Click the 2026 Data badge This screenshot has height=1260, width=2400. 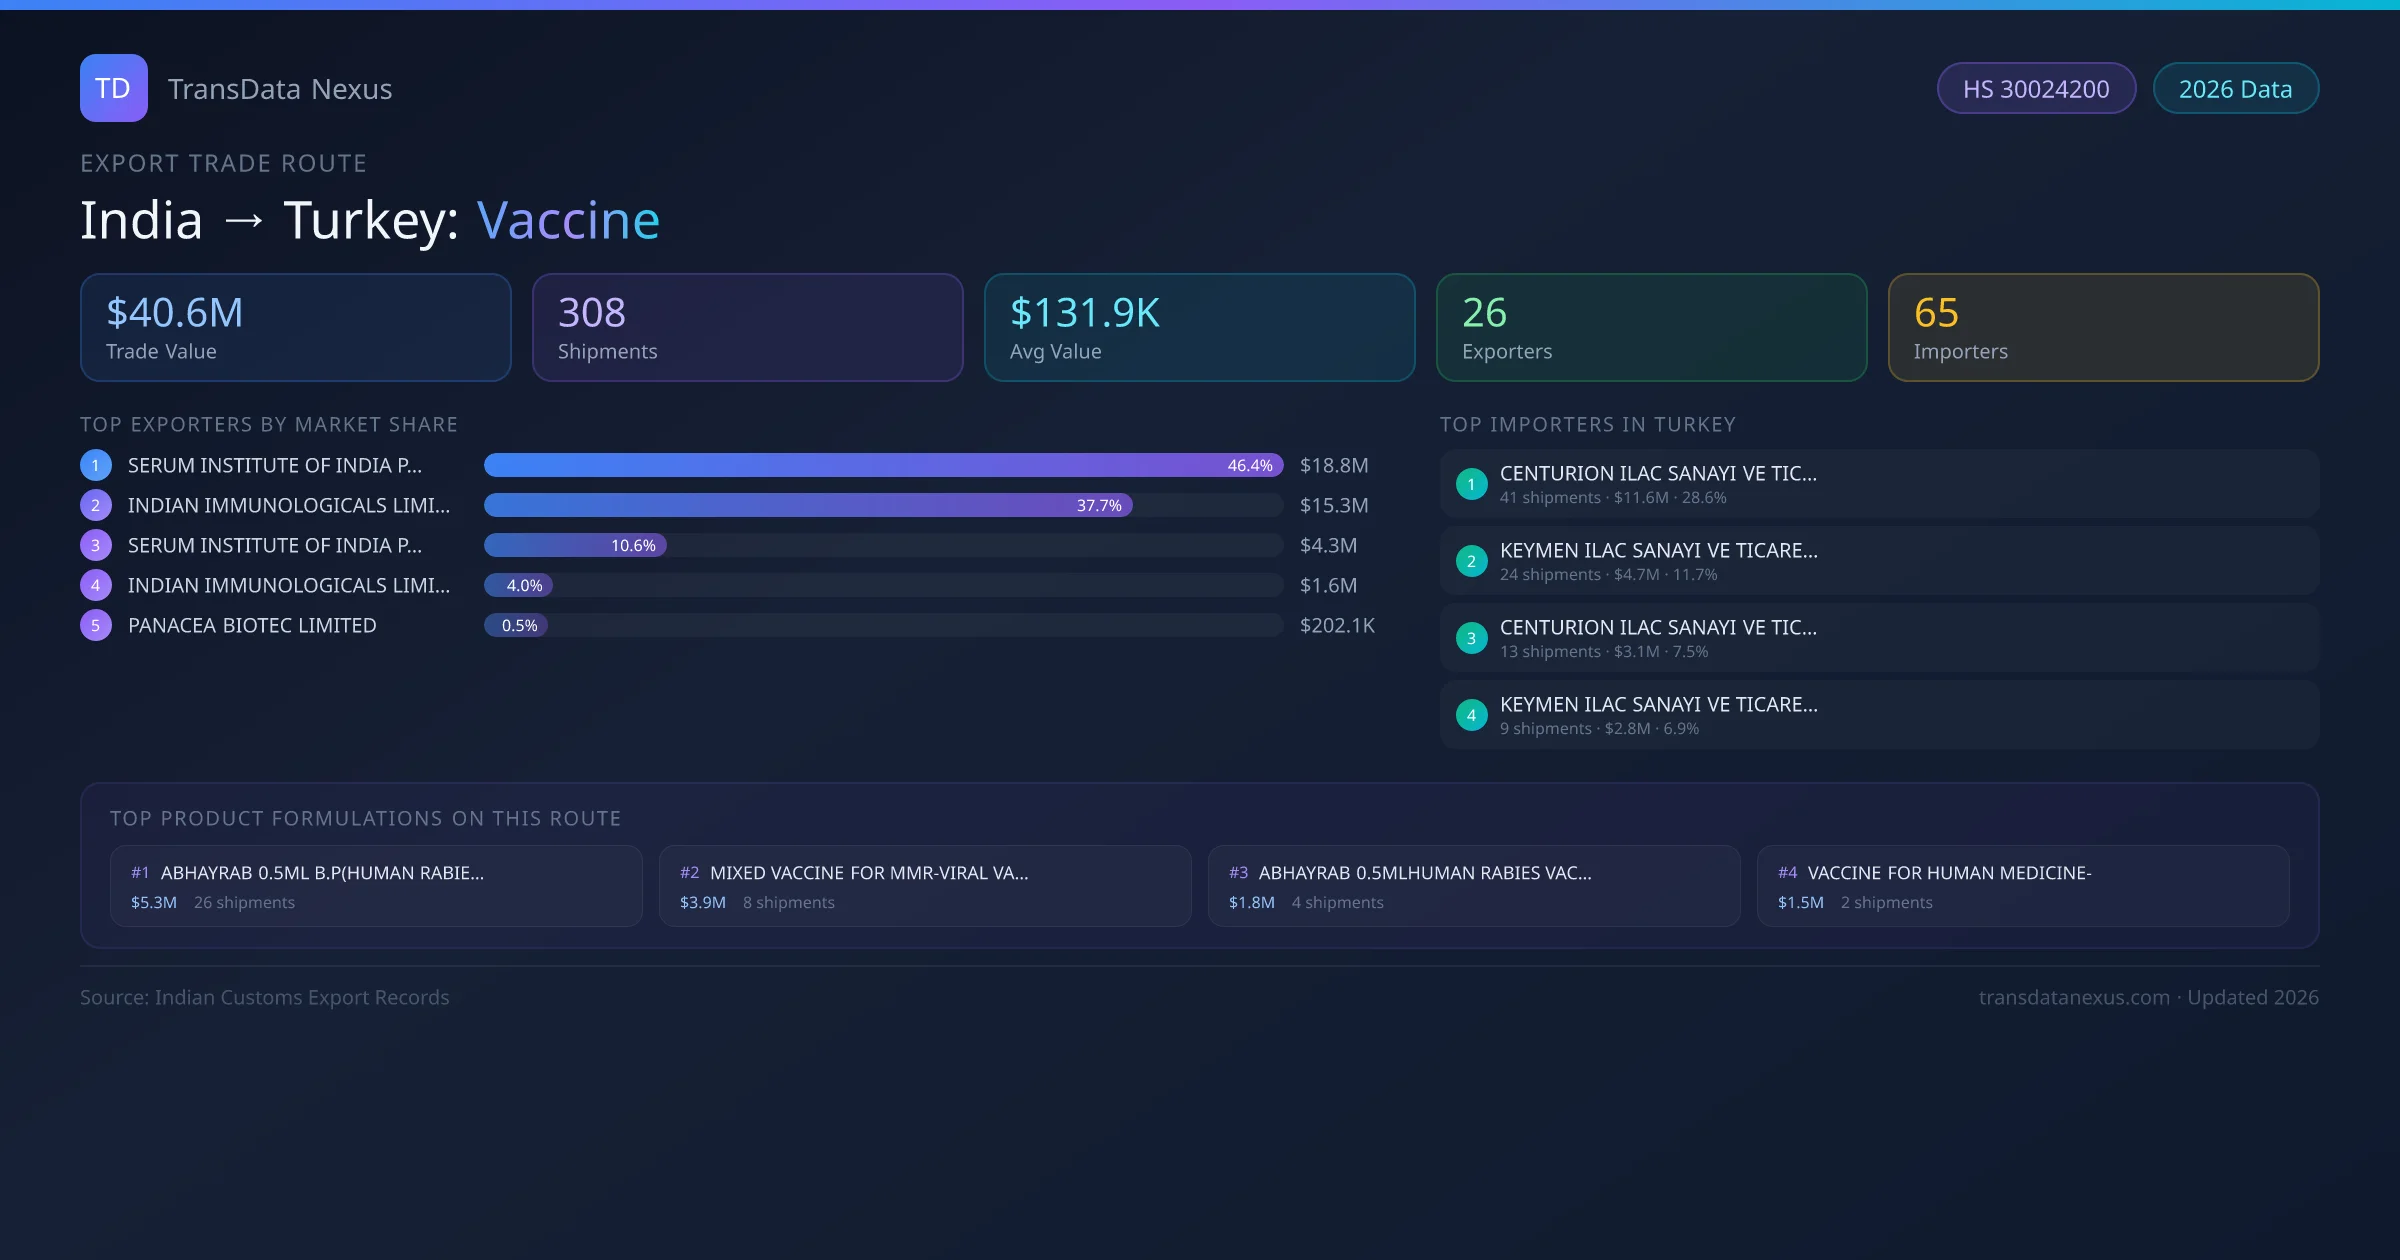(2235, 89)
